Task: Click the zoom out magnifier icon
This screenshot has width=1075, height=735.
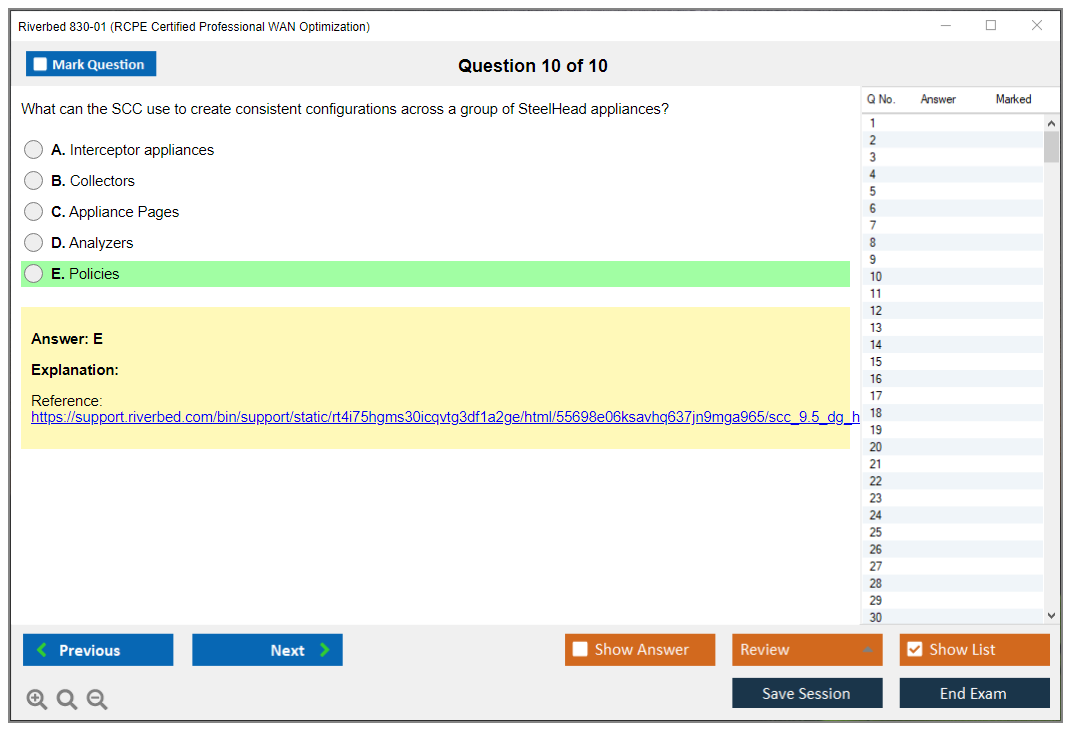Action: point(97,700)
